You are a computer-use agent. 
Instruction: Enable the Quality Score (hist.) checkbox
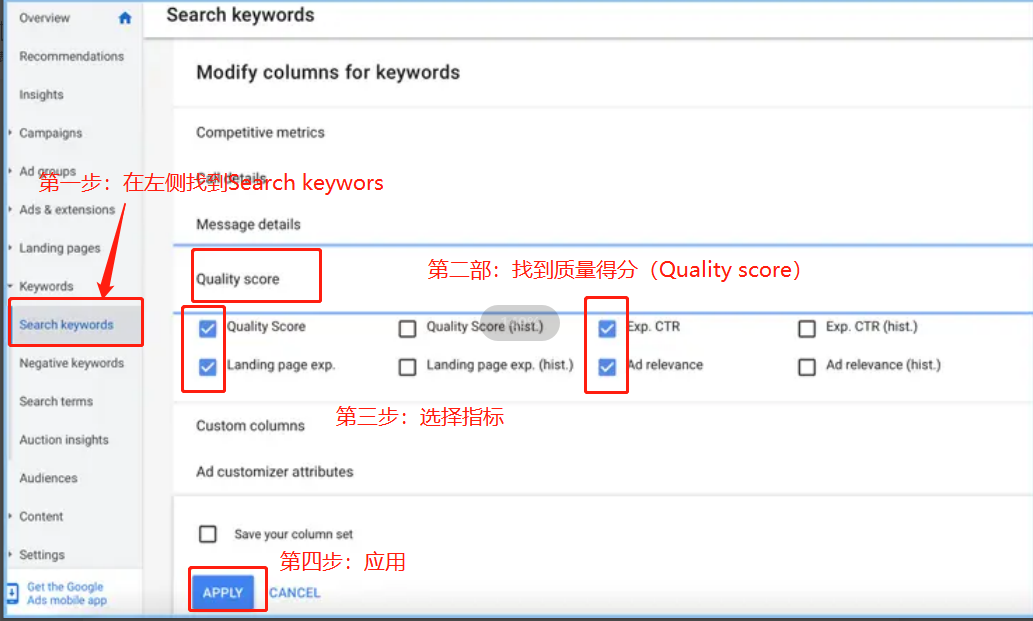pos(407,328)
